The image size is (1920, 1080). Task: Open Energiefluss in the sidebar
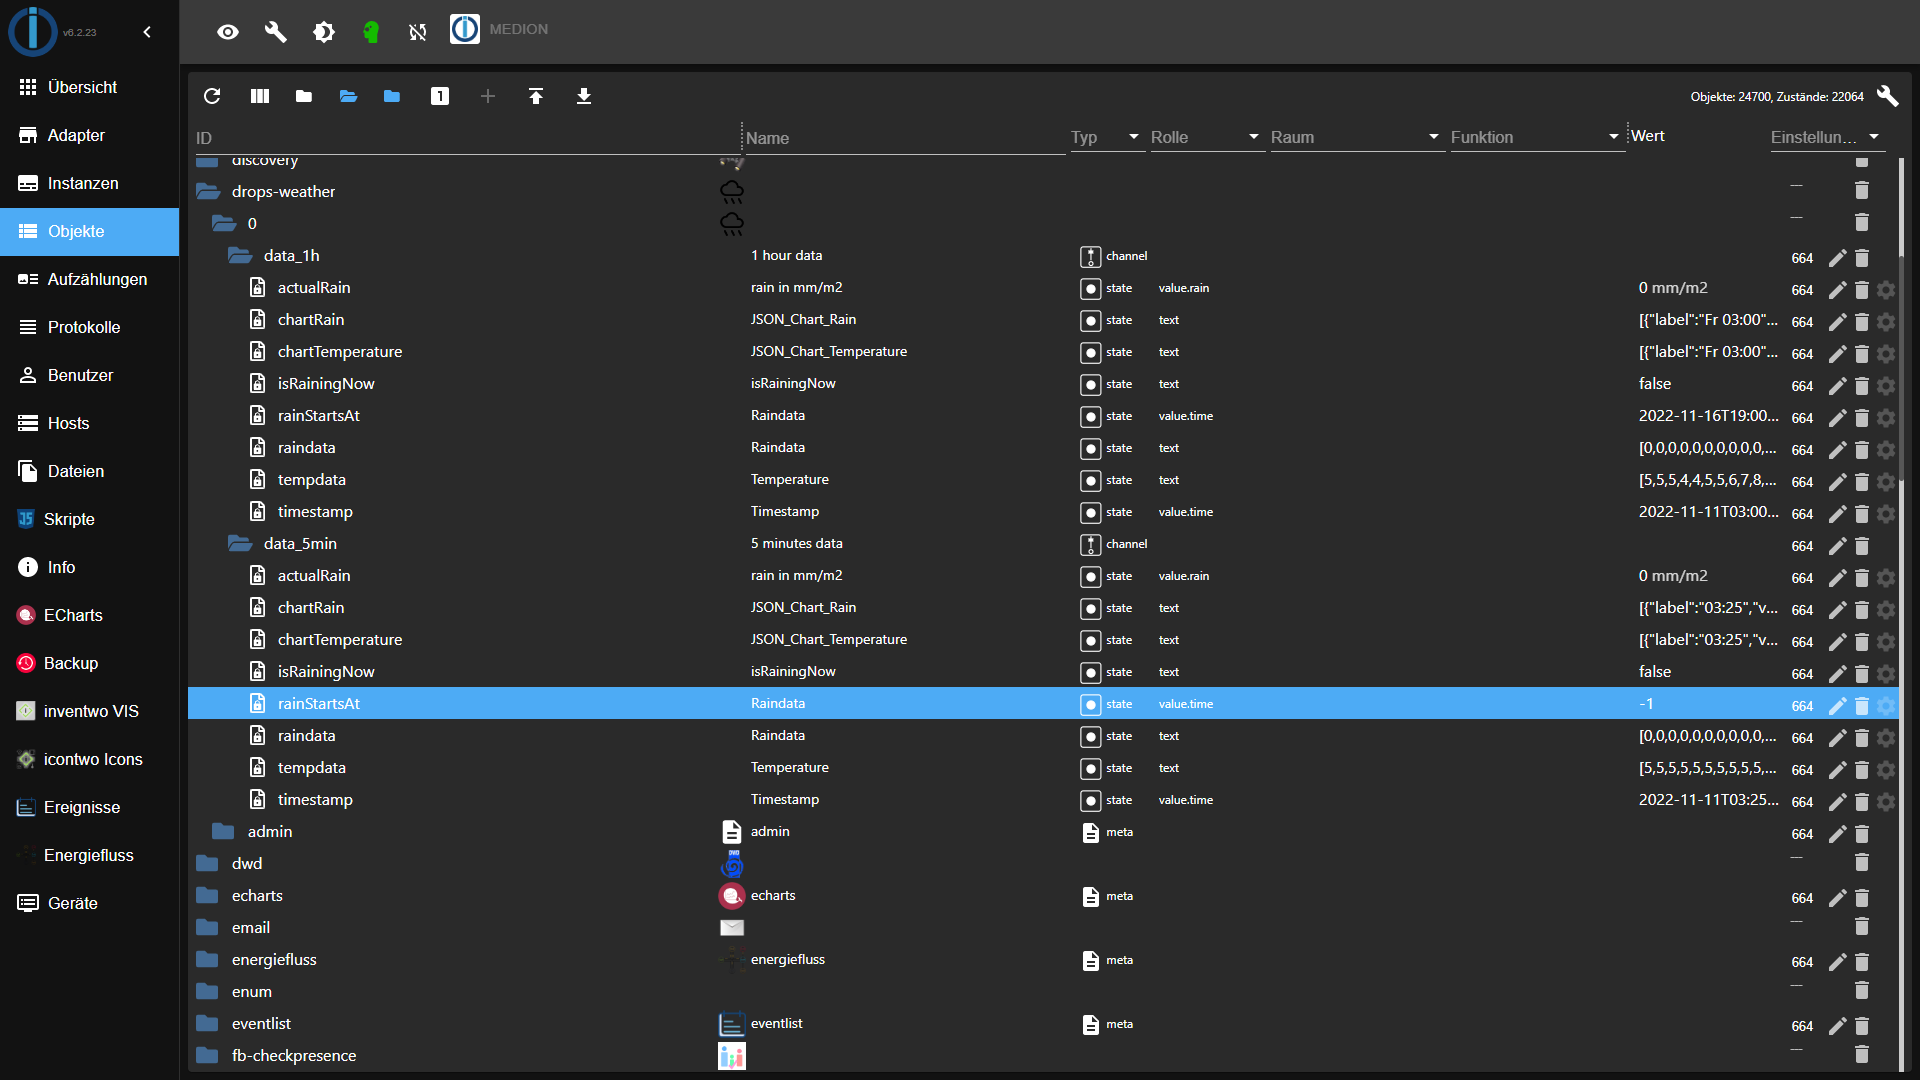coord(90,855)
